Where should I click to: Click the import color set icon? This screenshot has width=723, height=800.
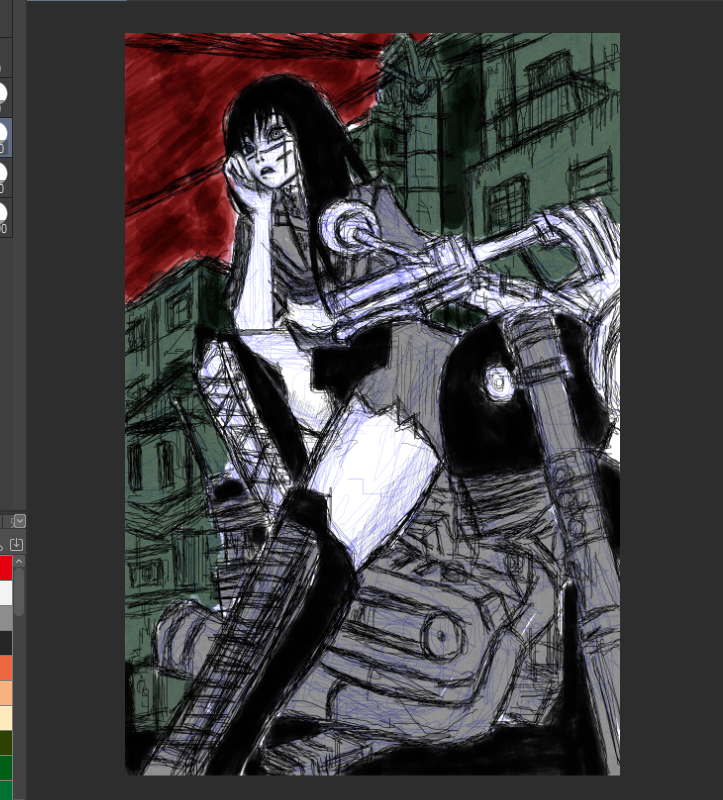pos(16,544)
